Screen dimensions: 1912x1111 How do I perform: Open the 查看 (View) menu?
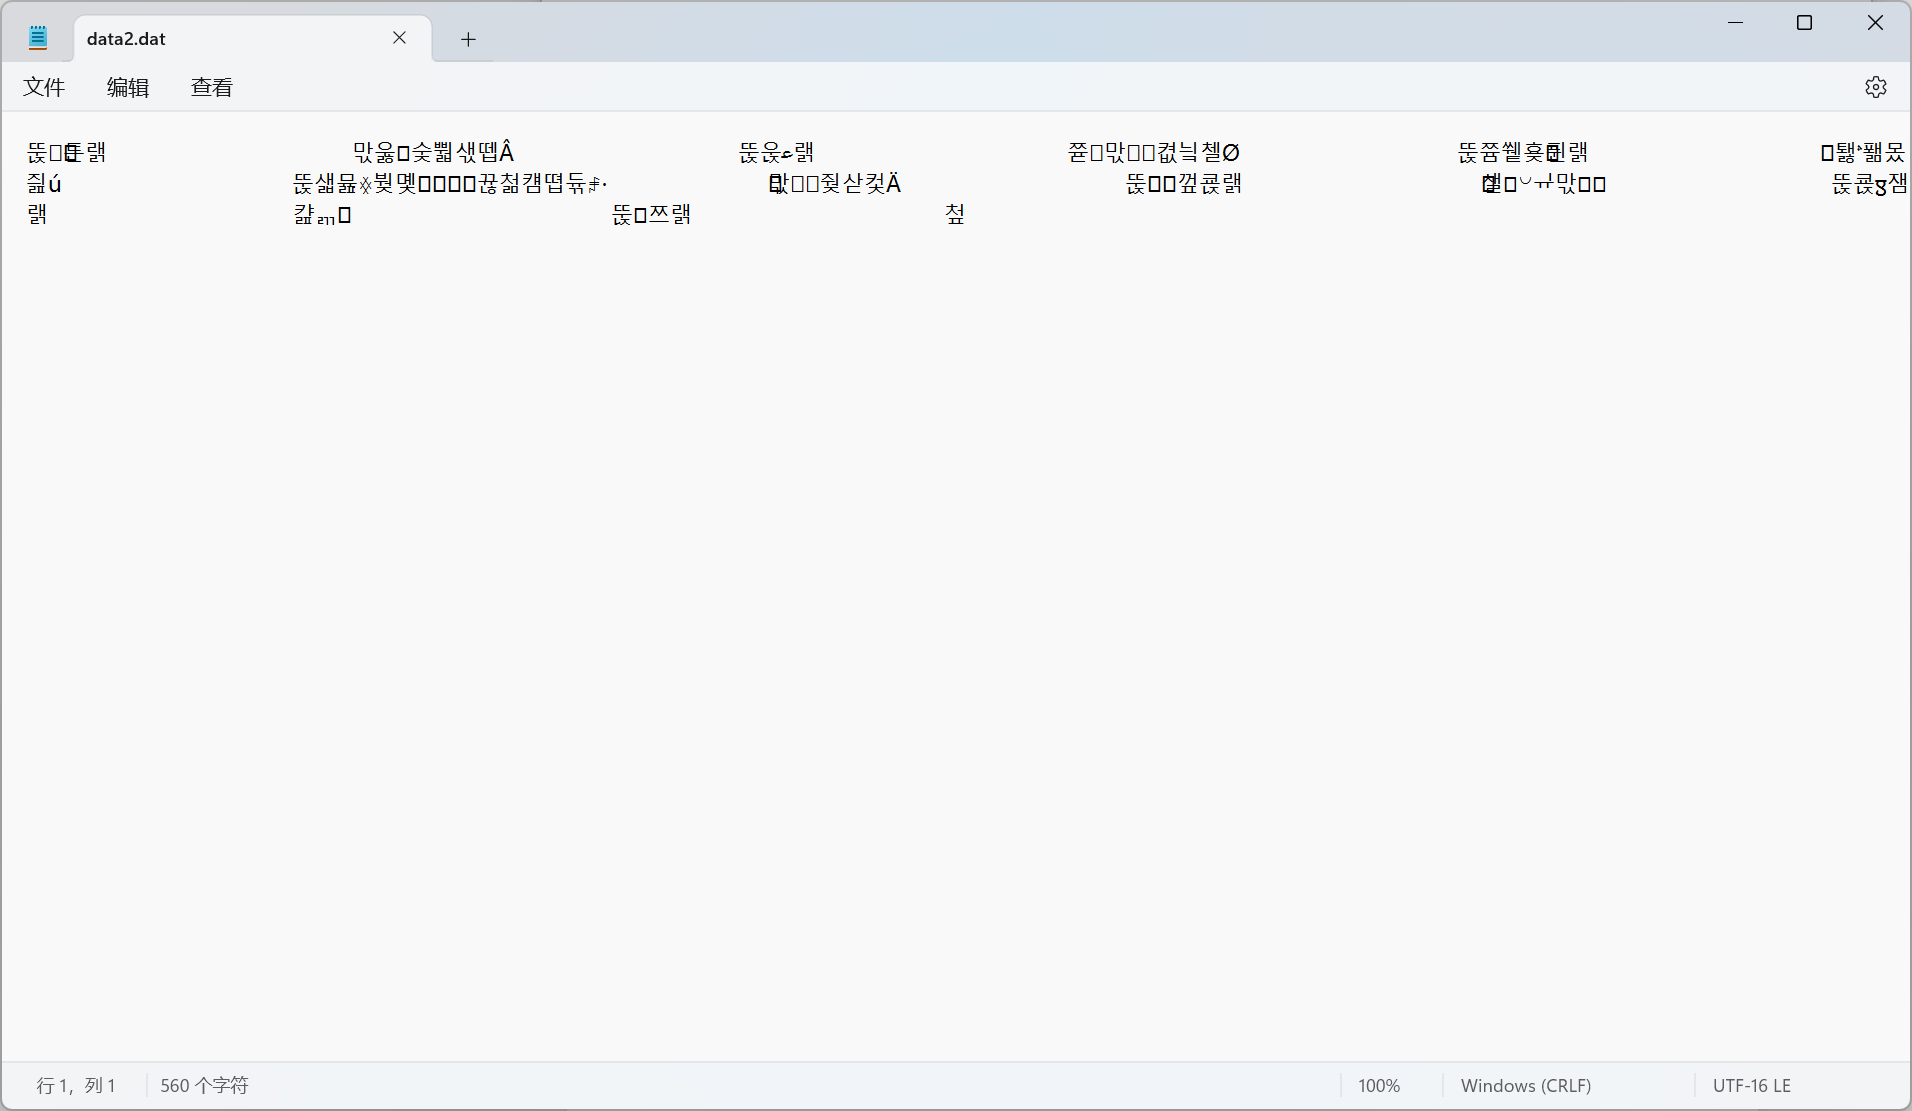212,88
